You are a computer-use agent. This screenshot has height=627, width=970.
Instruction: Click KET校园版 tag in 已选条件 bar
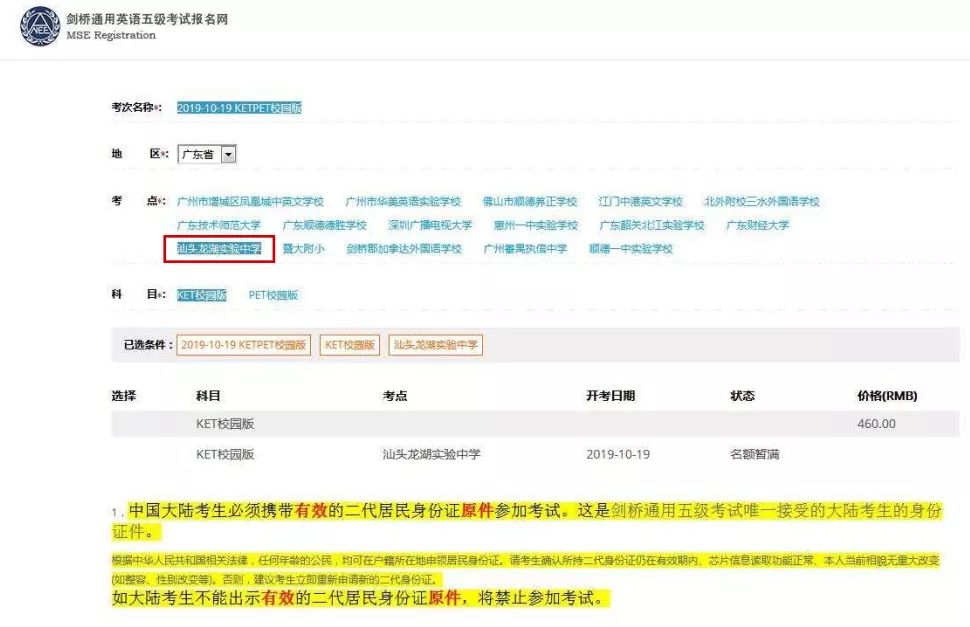pos(350,345)
